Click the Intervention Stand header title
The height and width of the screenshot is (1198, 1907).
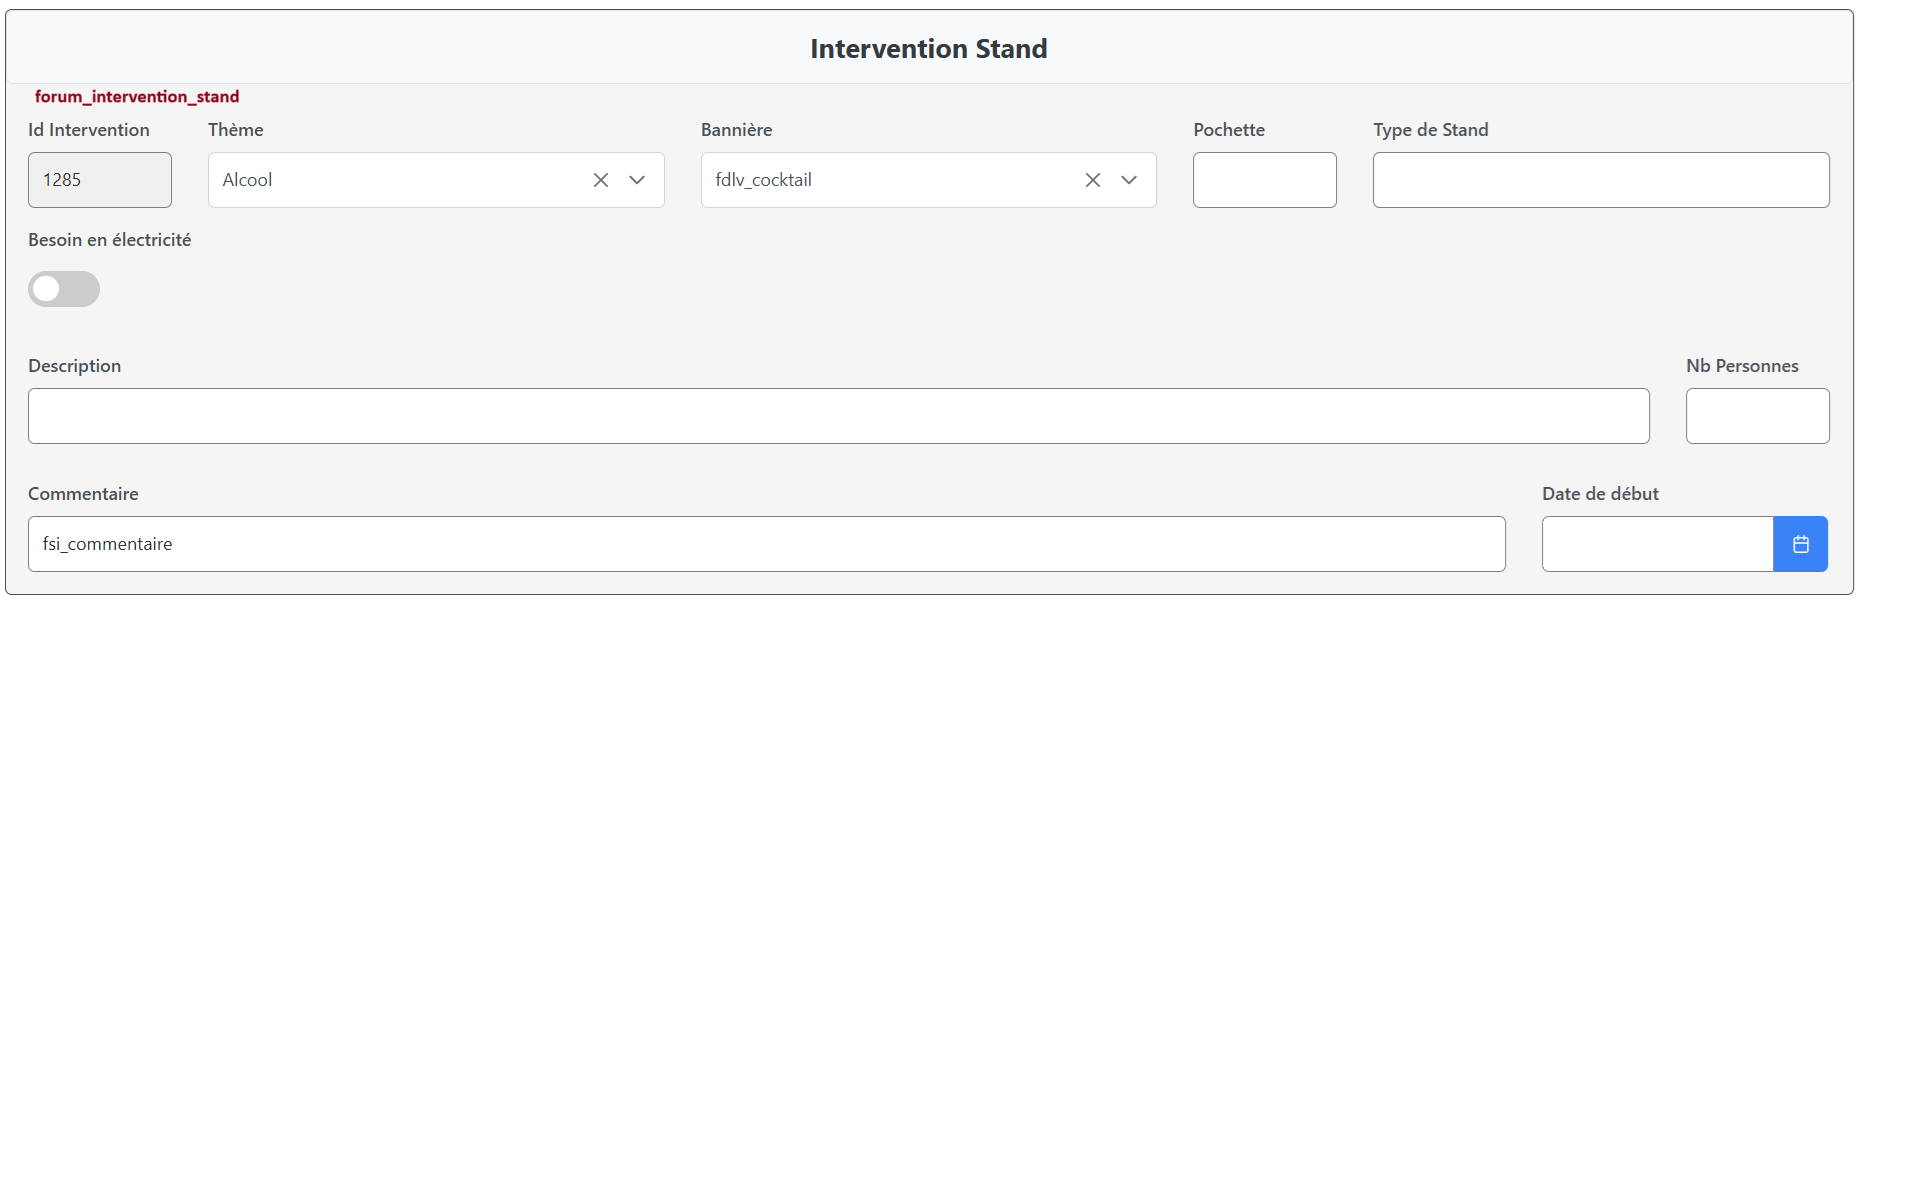coord(928,48)
